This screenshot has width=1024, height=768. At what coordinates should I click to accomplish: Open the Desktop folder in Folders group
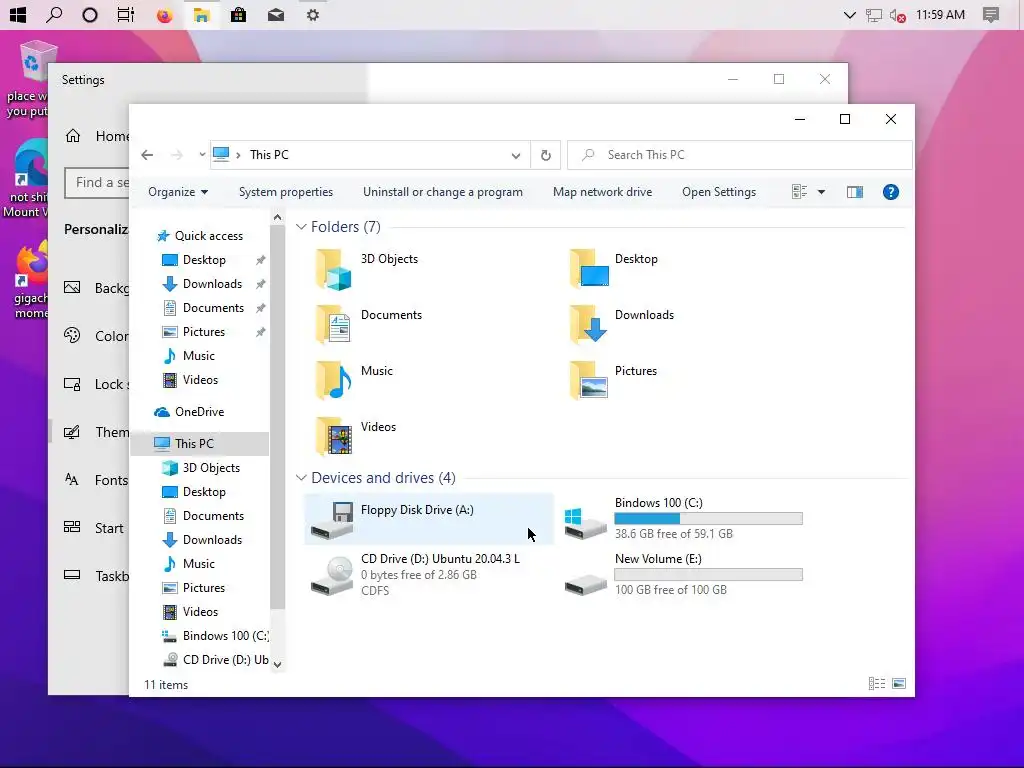click(x=588, y=268)
